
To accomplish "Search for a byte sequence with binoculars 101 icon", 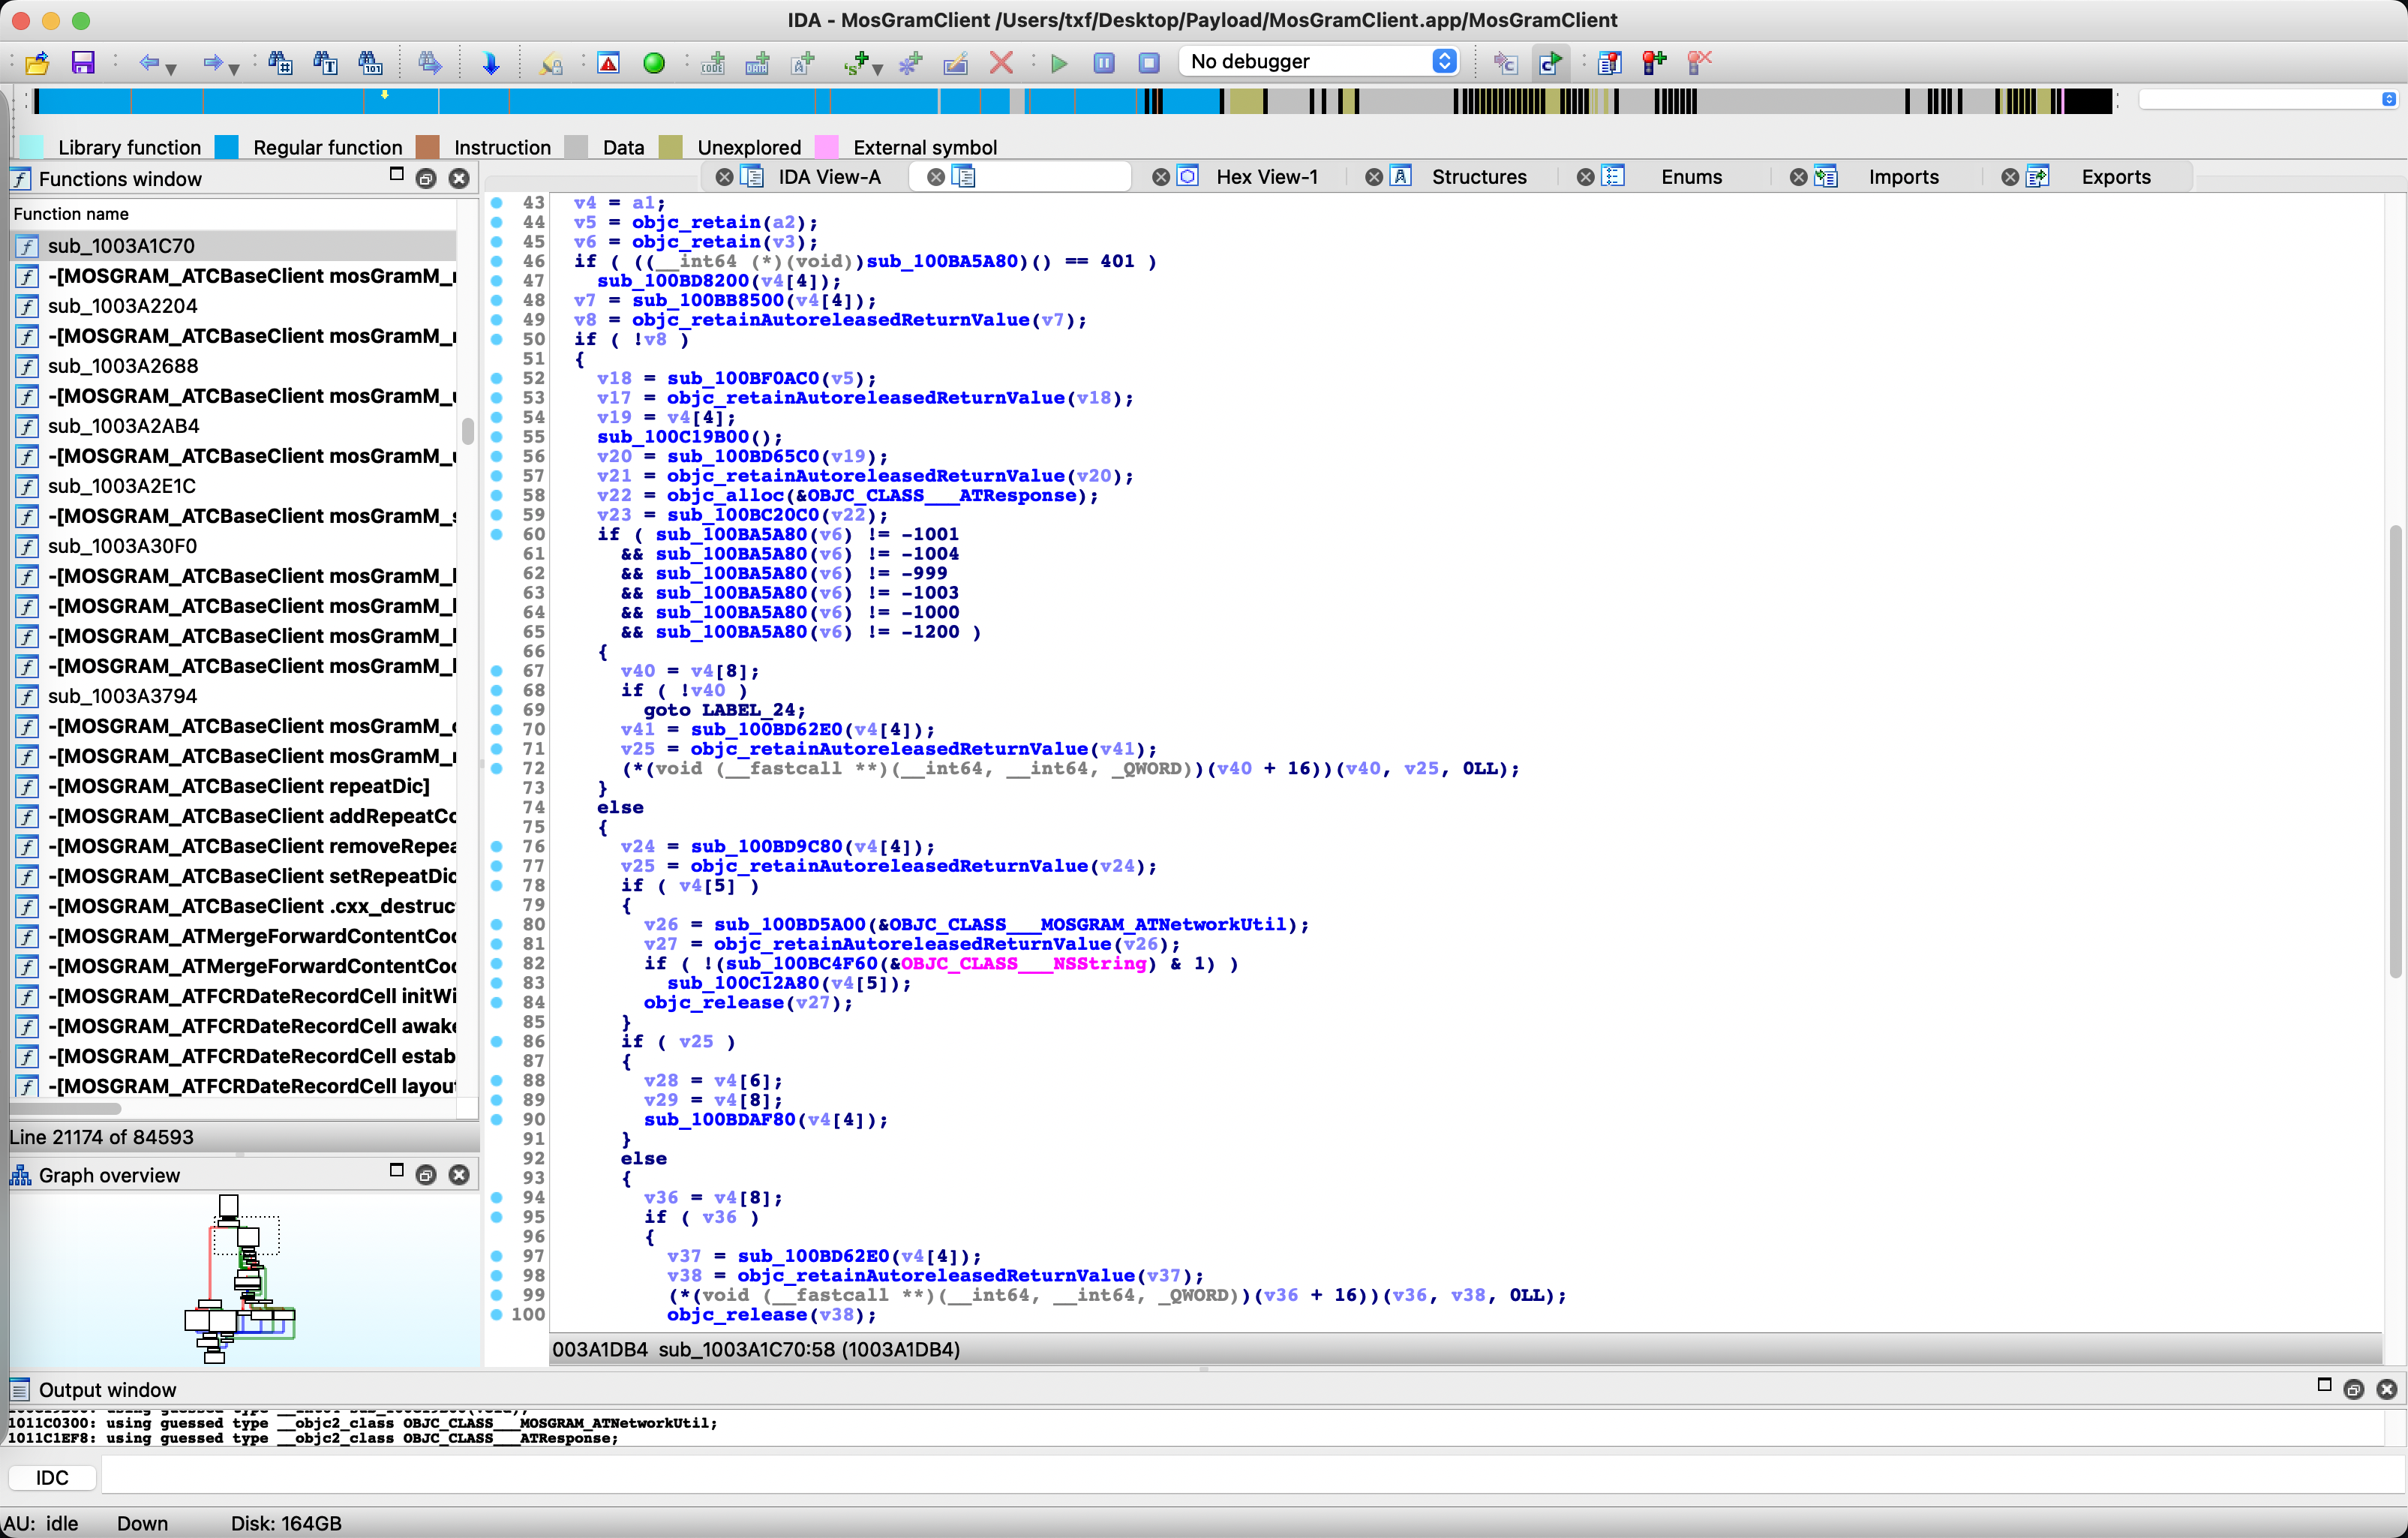I will 370,63.
